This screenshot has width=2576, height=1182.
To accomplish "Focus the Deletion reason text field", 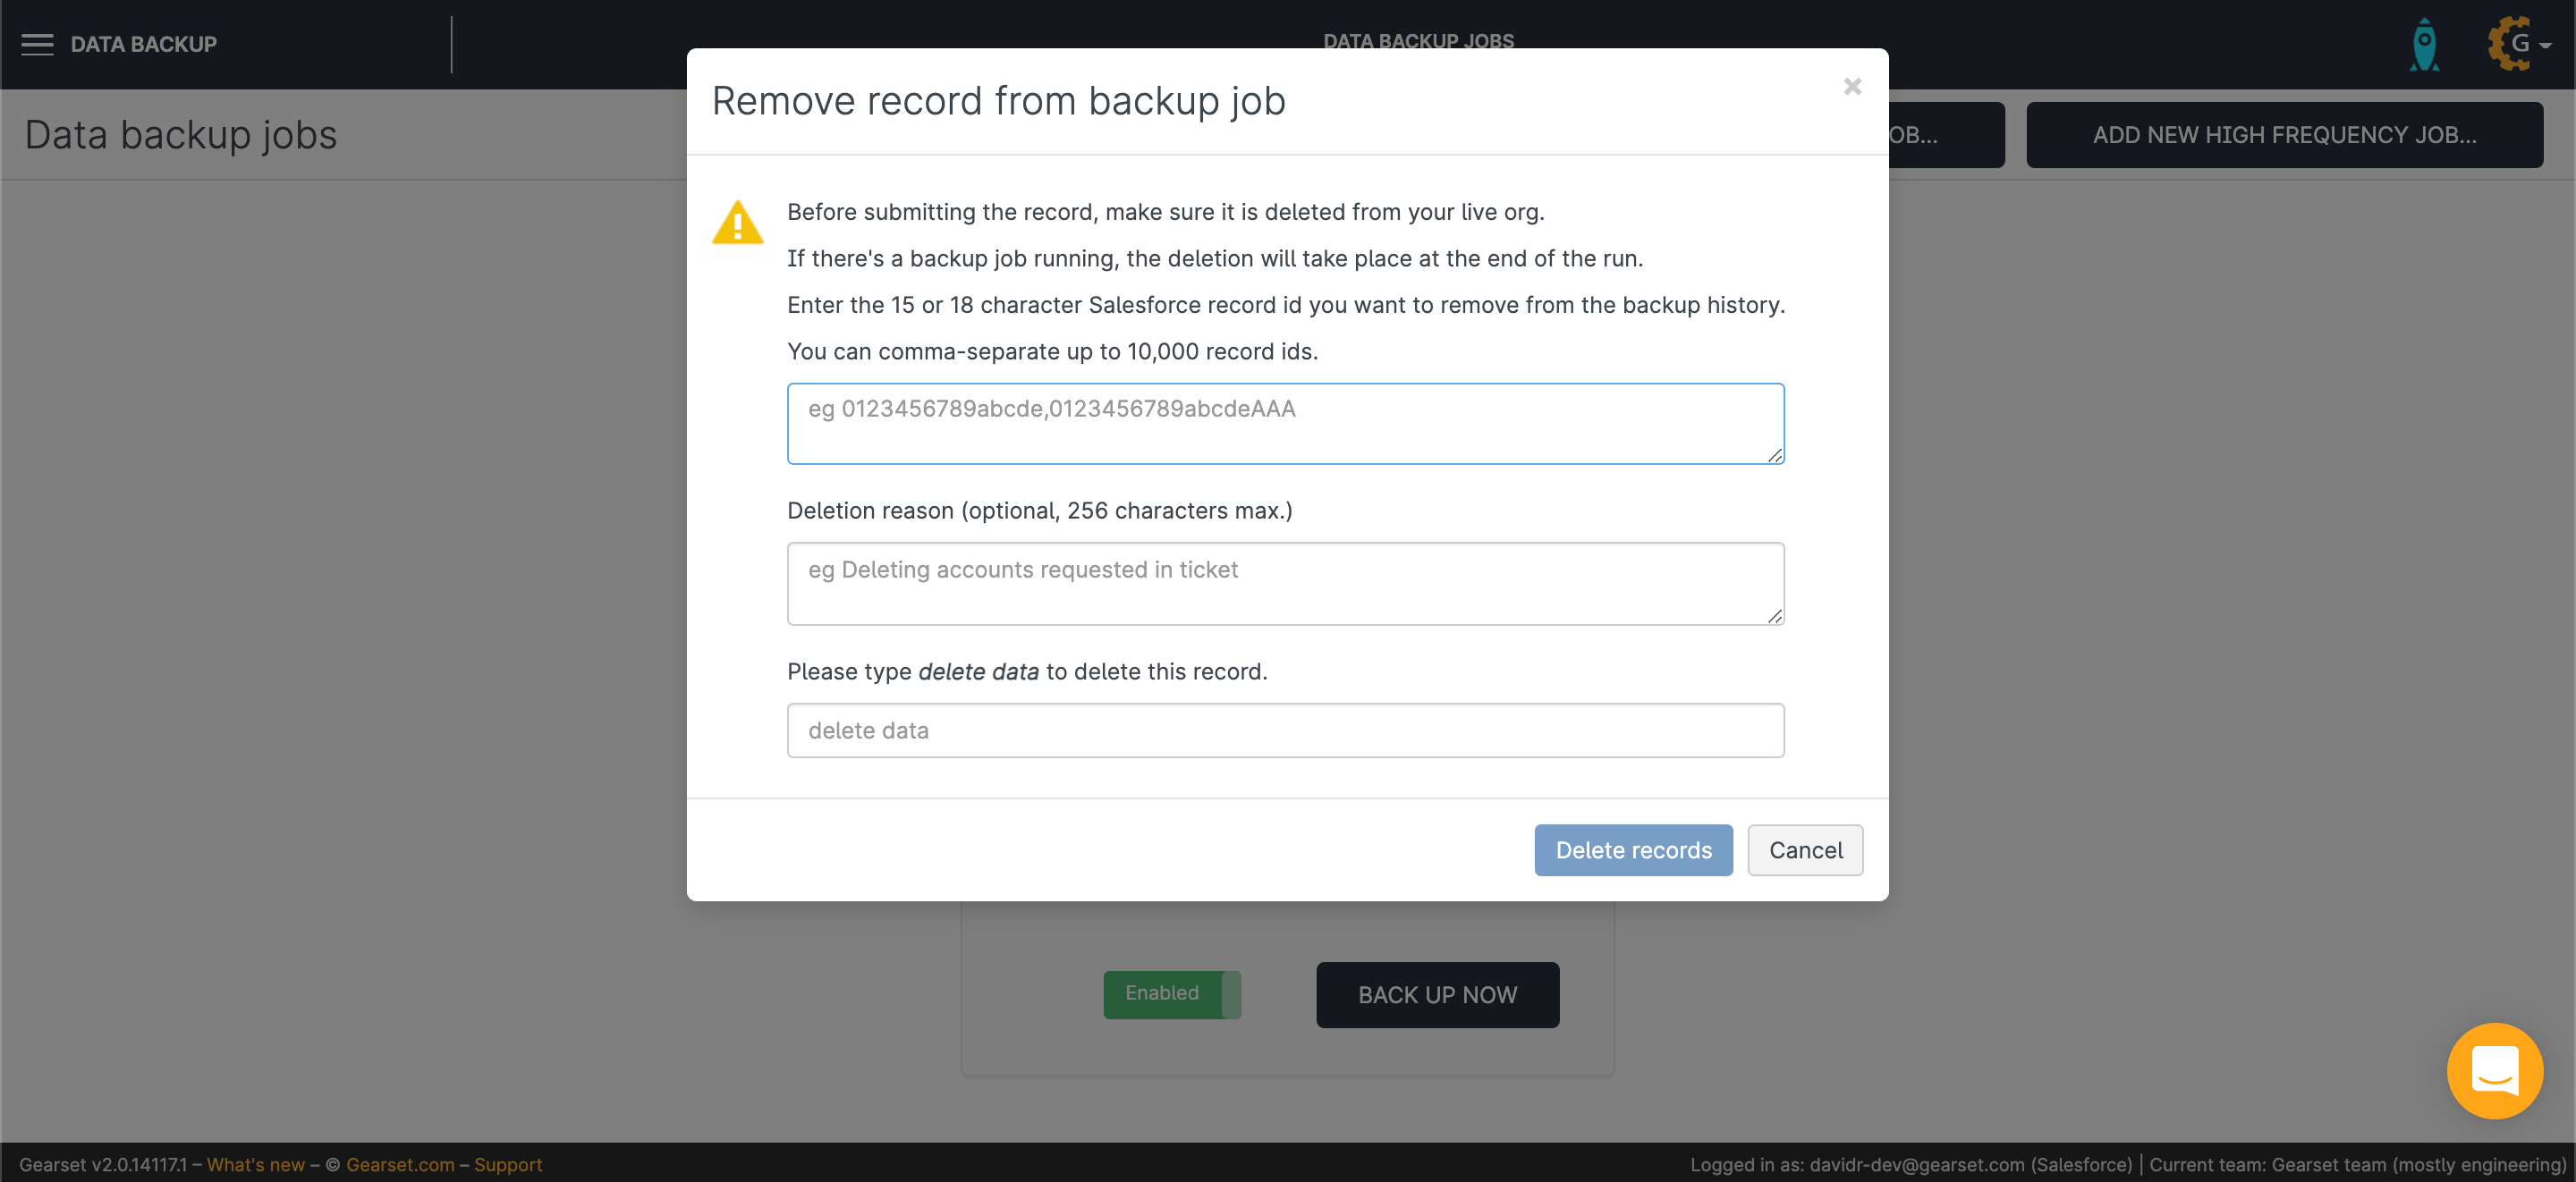I will [x=1285, y=583].
